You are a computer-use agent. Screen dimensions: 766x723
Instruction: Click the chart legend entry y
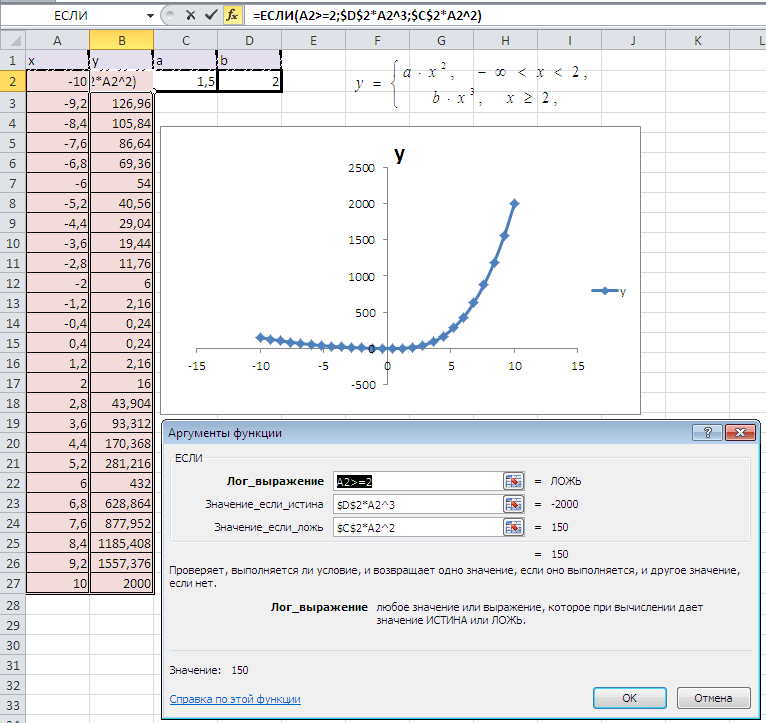pyautogui.click(x=609, y=291)
